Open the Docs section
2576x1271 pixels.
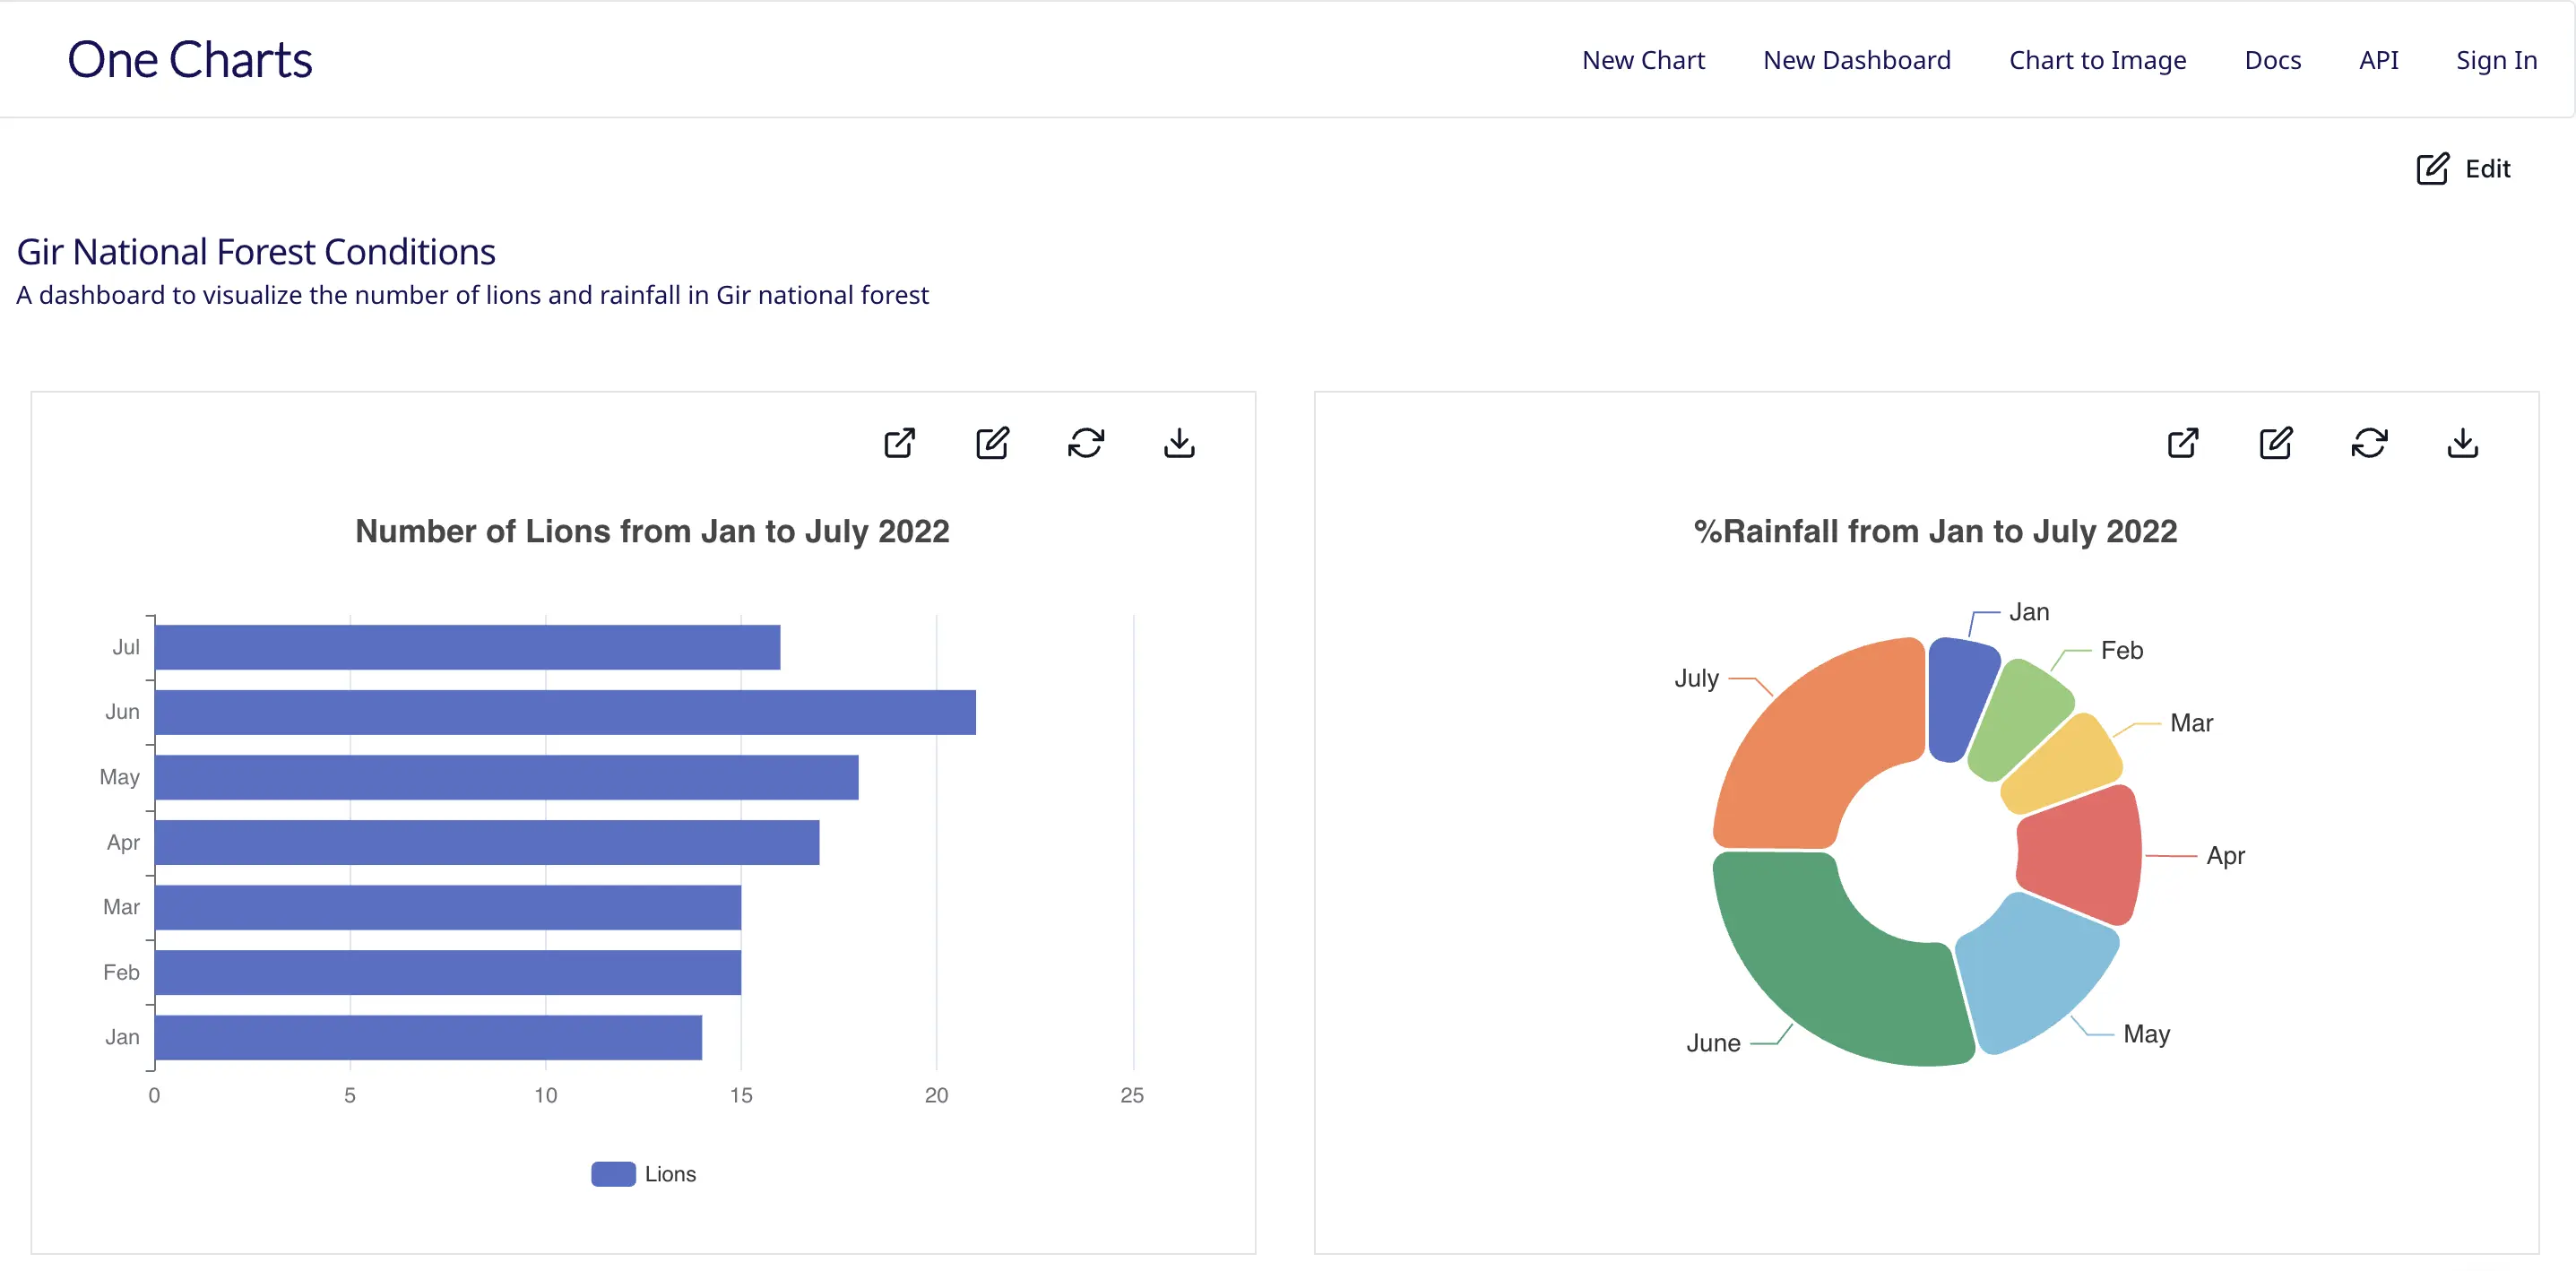point(2273,60)
